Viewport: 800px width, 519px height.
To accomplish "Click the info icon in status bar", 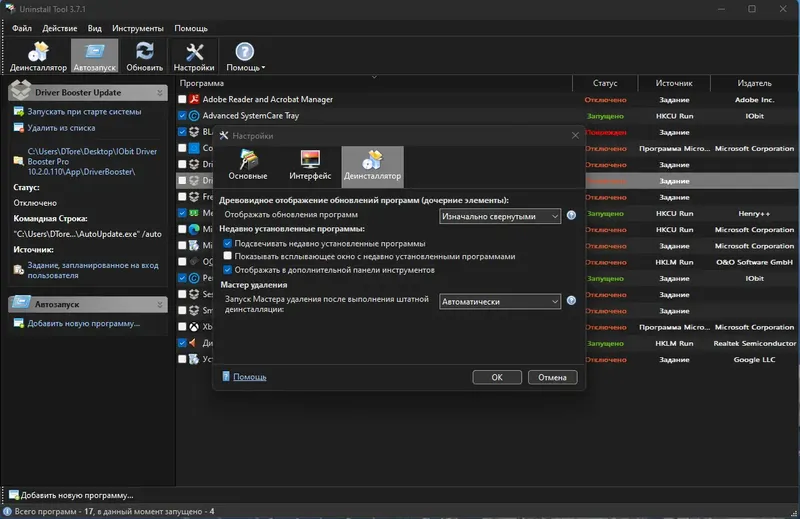I will pyautogui.click(x=7, y=511).
